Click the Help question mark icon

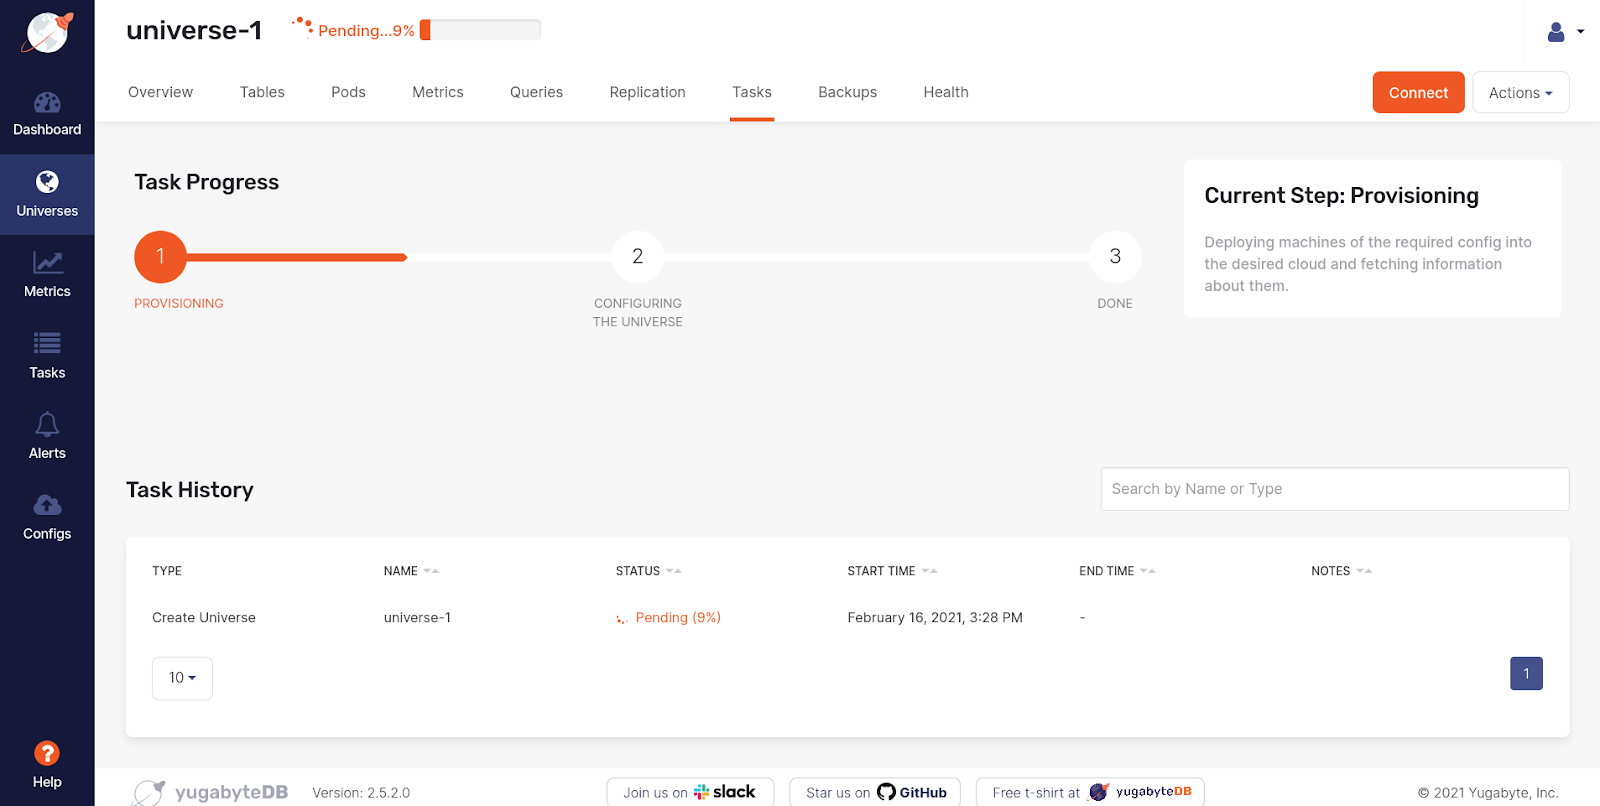[x=47, y=754]
